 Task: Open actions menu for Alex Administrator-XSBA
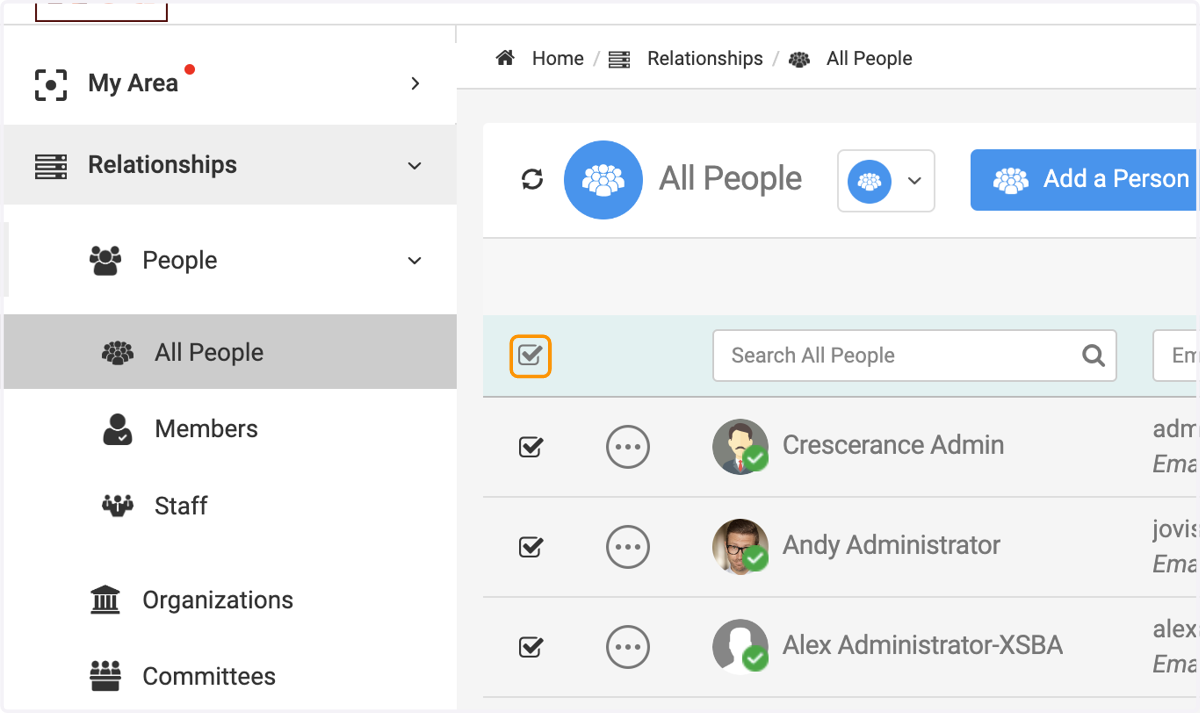[x=628, y=647]
